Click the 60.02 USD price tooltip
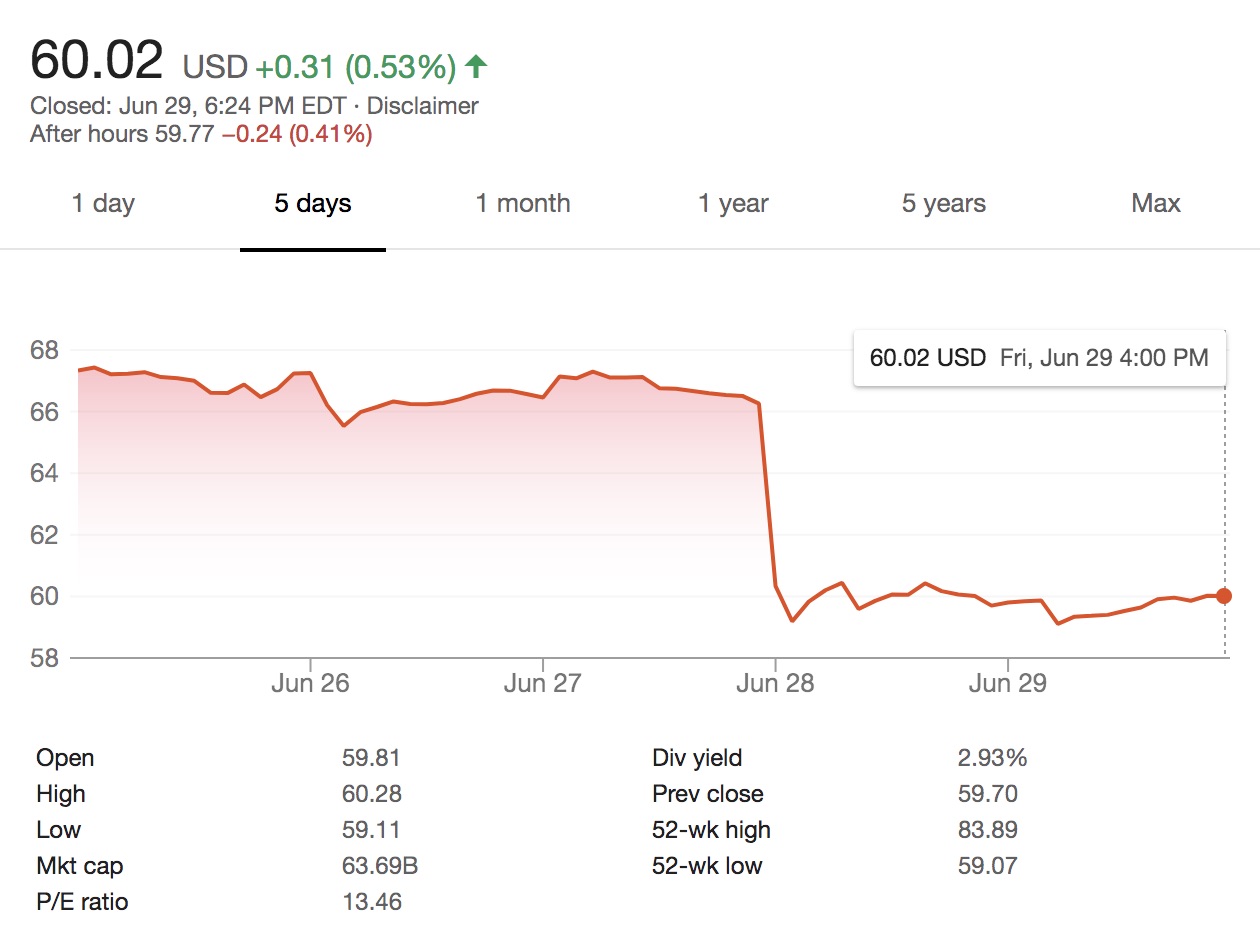This screenshot has height=948, width=1260. pos(1039,358)
